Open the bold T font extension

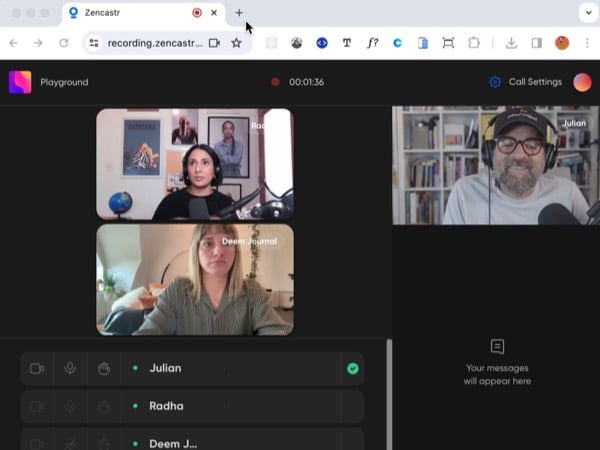coord(347,43)
